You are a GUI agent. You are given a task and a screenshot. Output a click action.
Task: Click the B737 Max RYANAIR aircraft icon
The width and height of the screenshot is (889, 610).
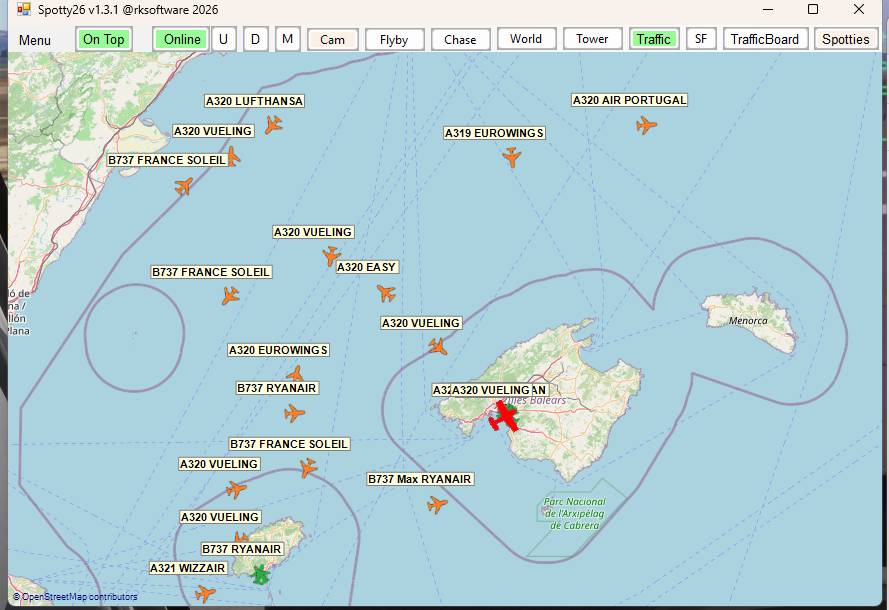point(437,504)
